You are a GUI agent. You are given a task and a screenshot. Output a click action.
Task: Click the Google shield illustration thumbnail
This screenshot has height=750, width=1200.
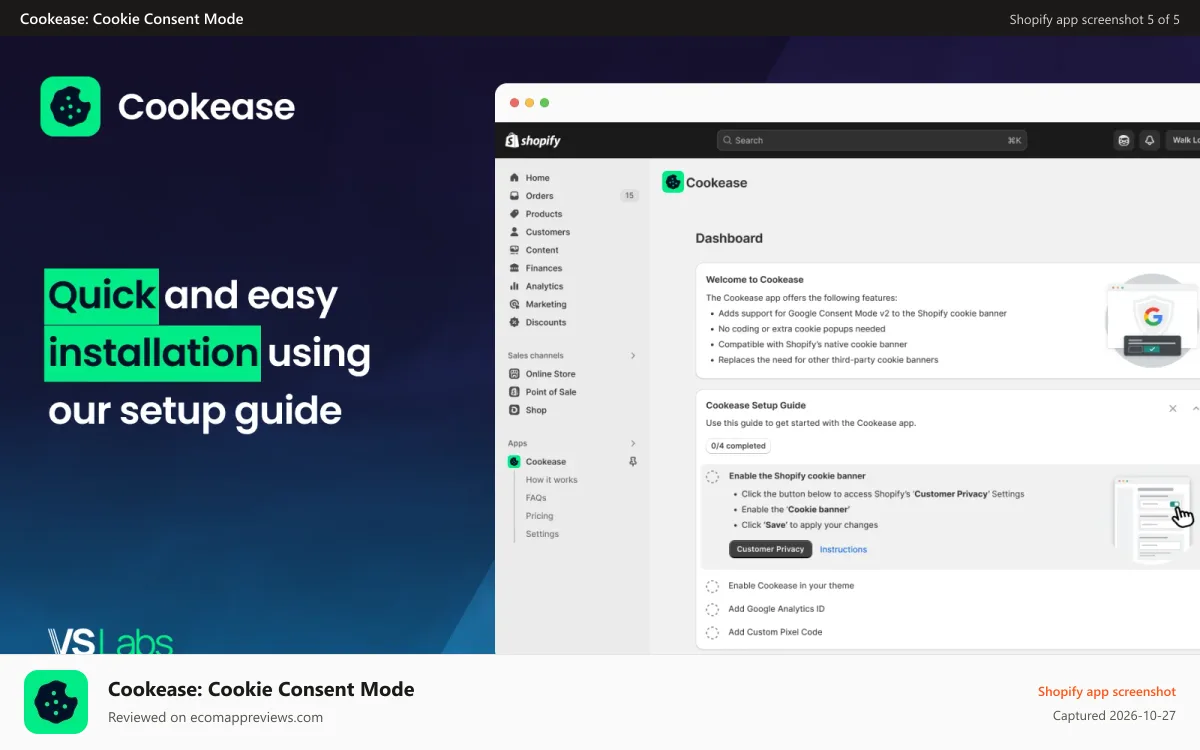(1152, 321)
